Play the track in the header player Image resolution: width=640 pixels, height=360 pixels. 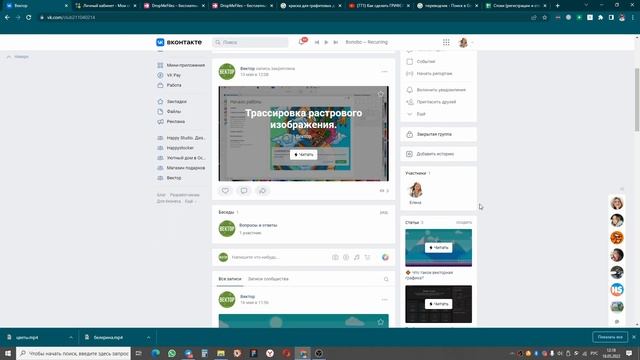pos(326,42)
